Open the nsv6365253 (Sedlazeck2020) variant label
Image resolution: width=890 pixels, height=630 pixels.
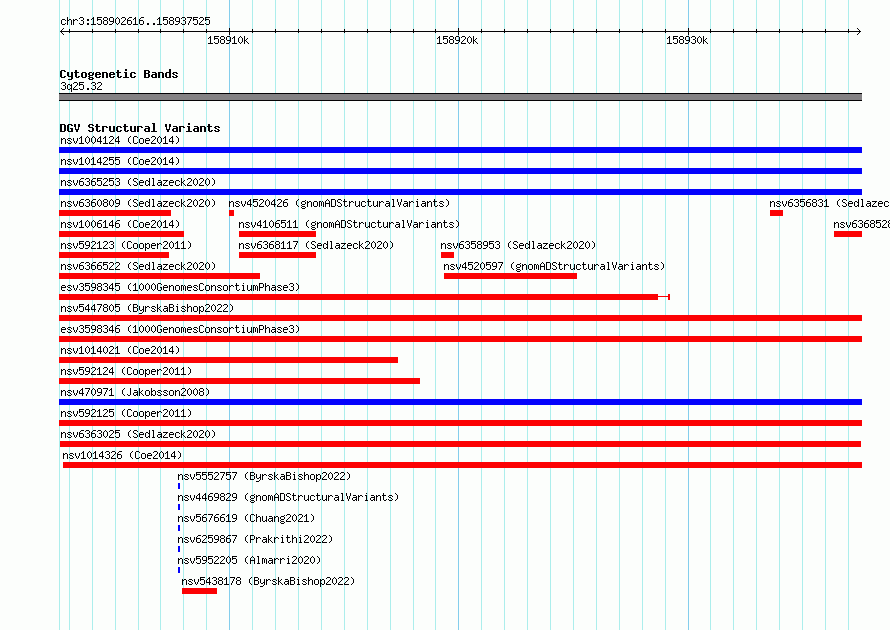point(138,182)
